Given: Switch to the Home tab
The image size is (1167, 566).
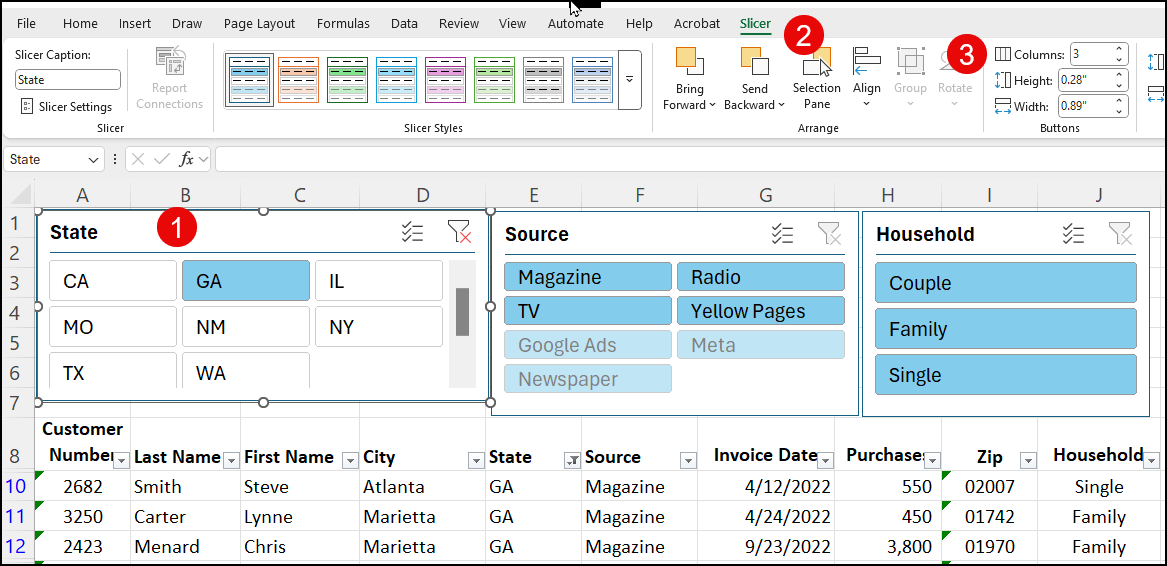Looking at the screenshot, I should [80, 23].
